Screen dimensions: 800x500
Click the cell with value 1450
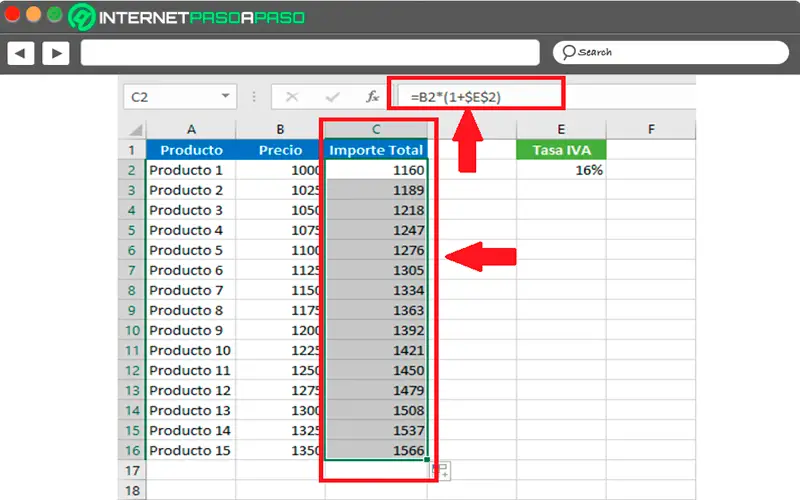tap(376, 370)
